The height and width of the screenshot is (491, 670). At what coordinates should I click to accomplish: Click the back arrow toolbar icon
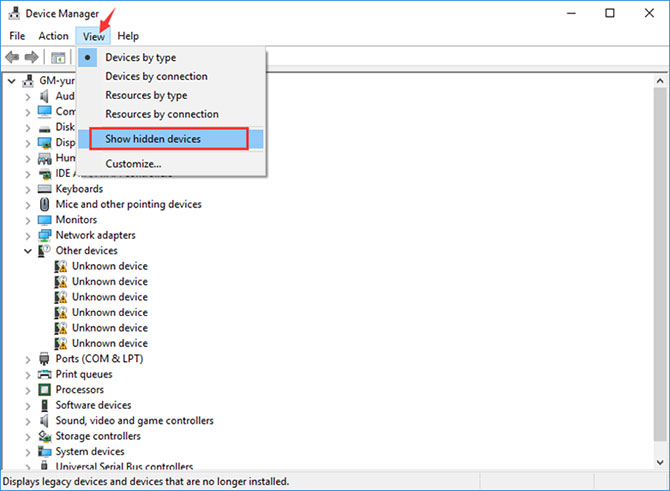(x=12, y=56)
